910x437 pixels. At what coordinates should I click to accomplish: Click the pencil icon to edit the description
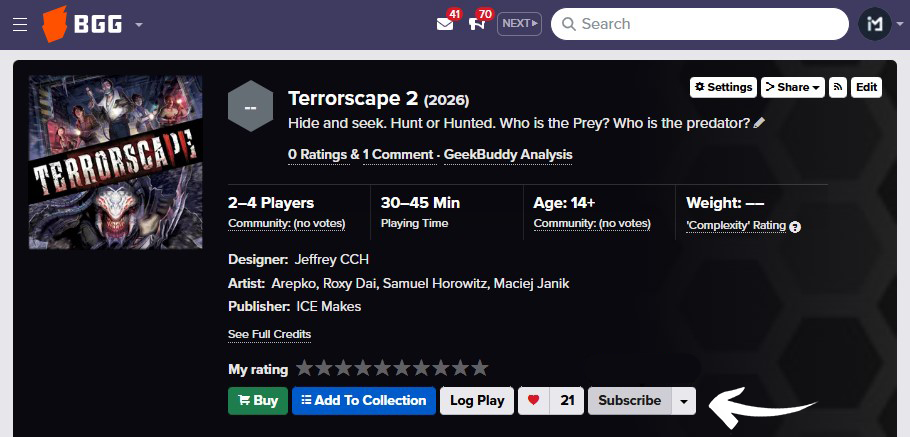(x=759, y=123)
